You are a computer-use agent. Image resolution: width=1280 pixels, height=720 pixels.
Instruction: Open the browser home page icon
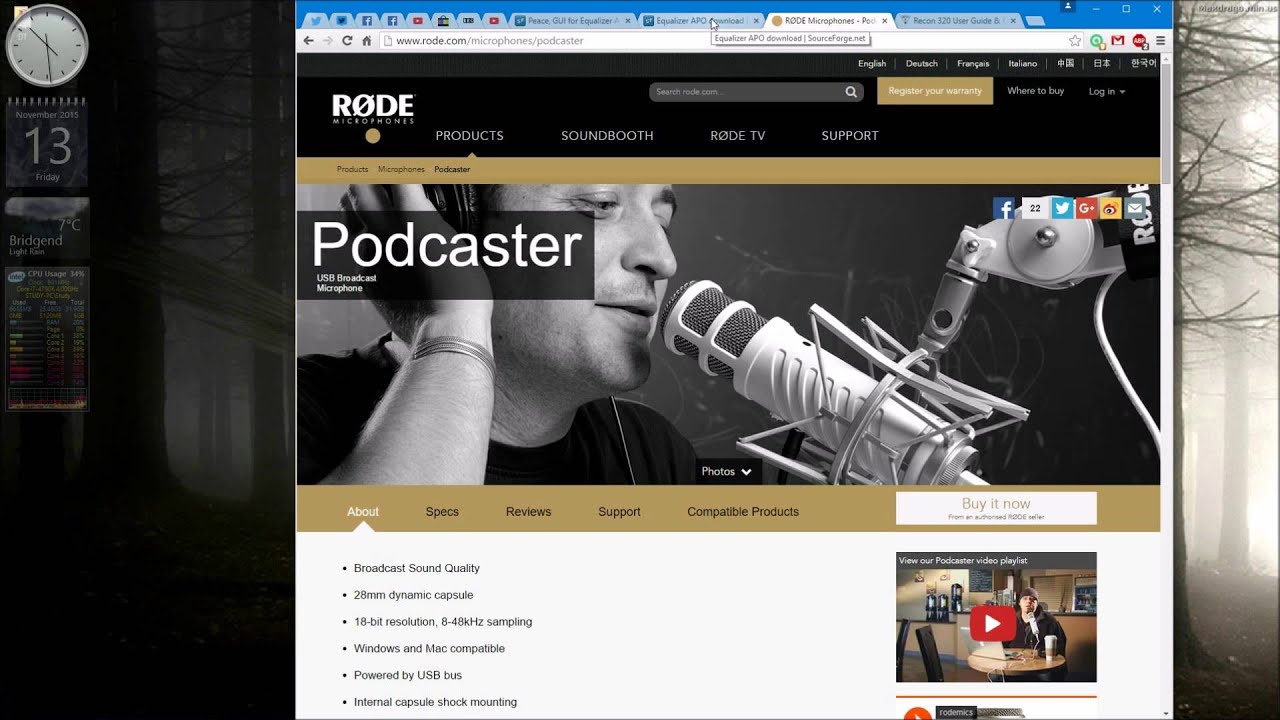point(367,41)
